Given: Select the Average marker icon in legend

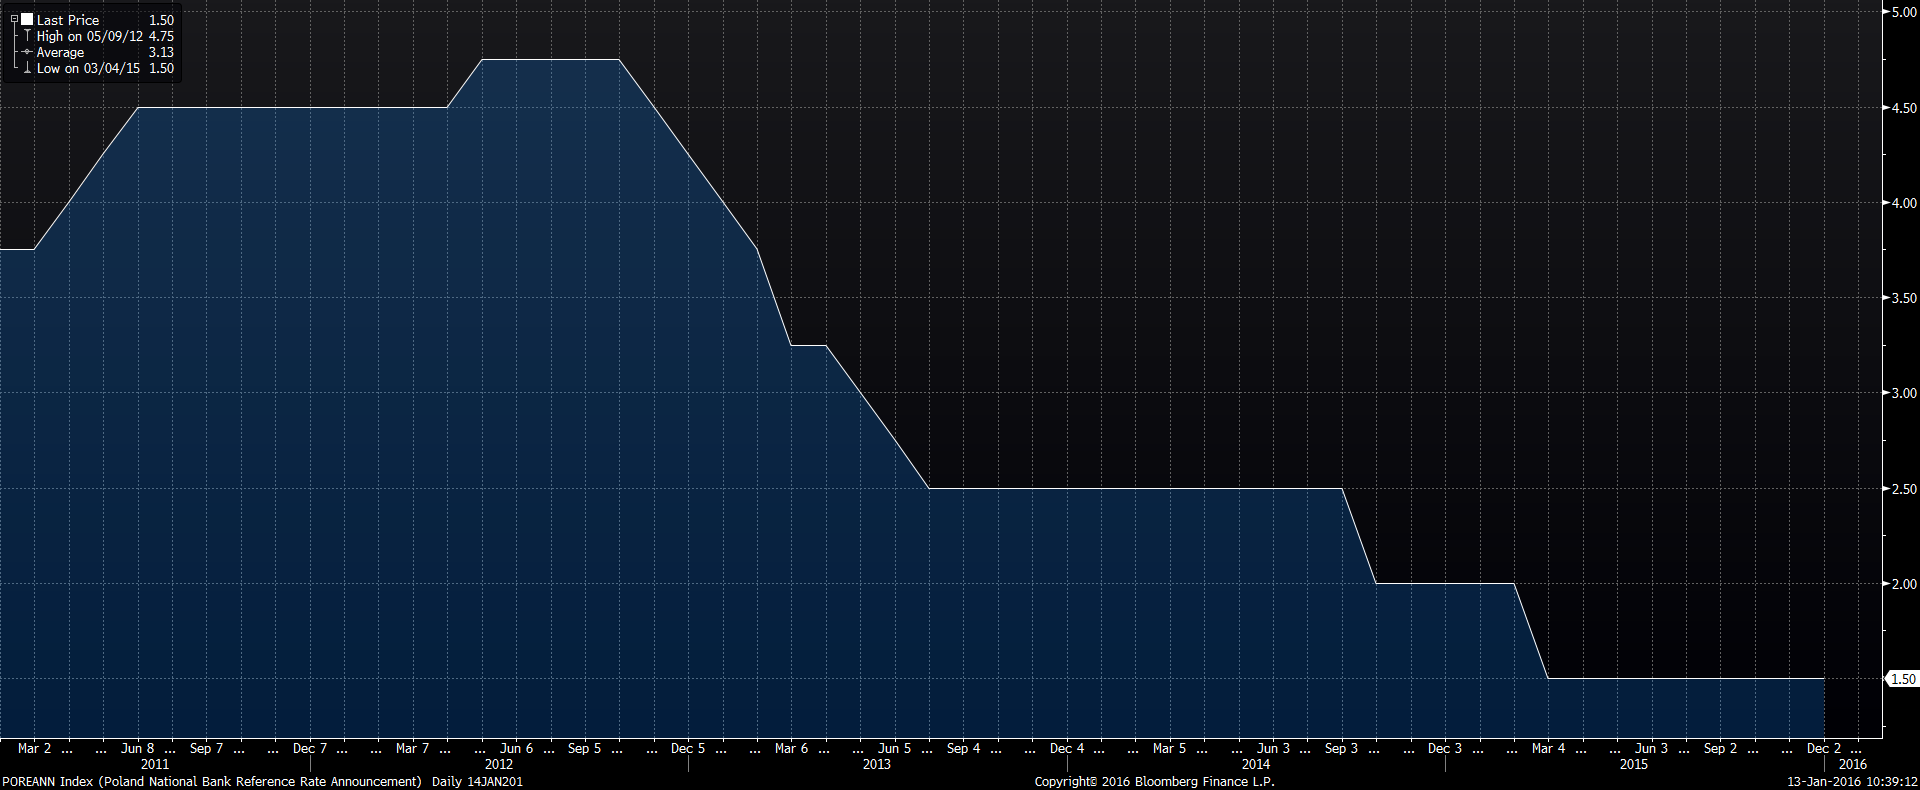Looking at the screenshot, I should (x=28, y=52).
